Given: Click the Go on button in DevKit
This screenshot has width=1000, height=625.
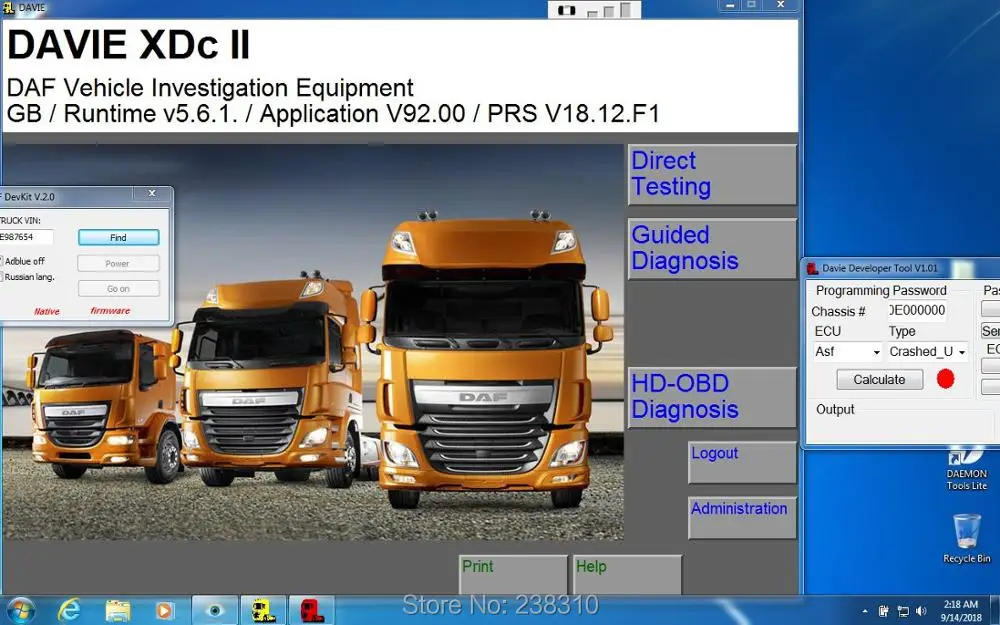Looking at the screenshot, I should tap(119, 289).
